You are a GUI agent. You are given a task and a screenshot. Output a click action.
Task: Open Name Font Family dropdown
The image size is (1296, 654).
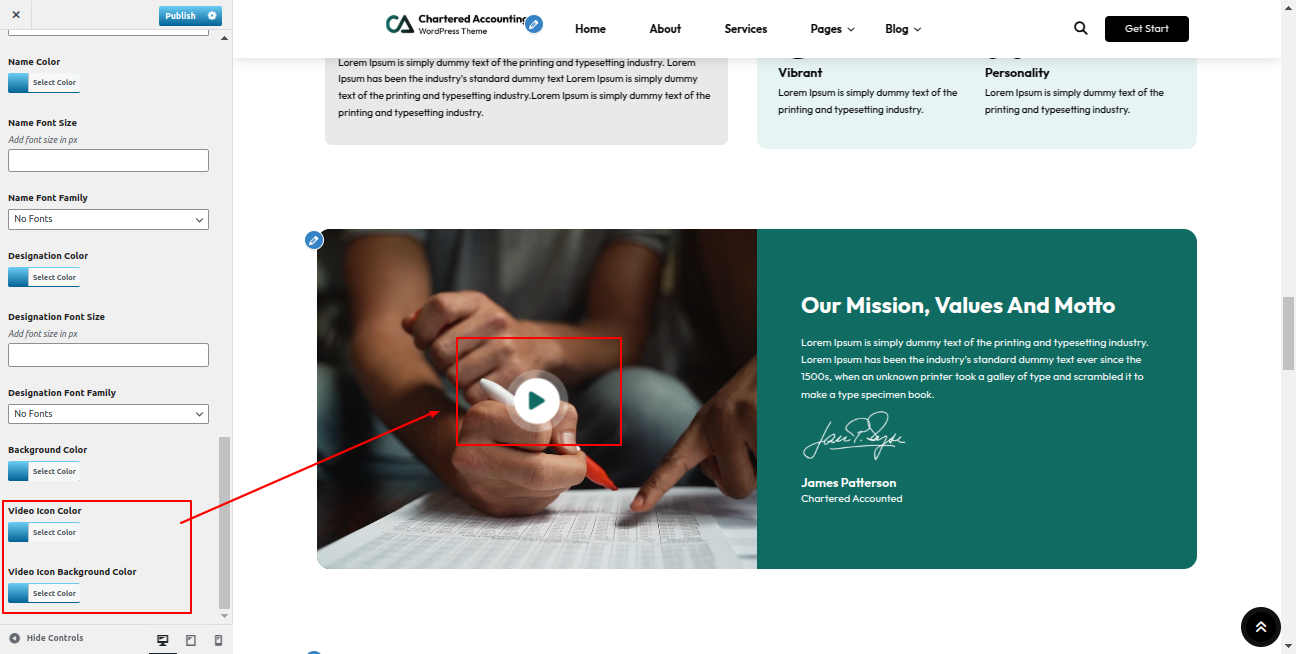(x=108, y=219)
